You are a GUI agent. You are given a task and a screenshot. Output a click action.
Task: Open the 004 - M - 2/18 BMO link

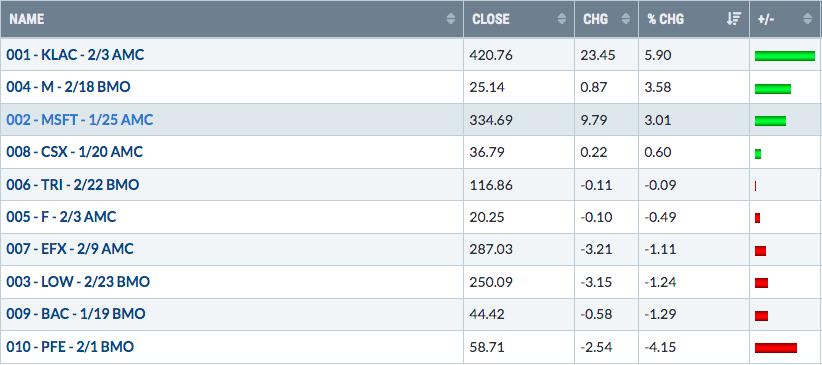(x=68, y=87)
